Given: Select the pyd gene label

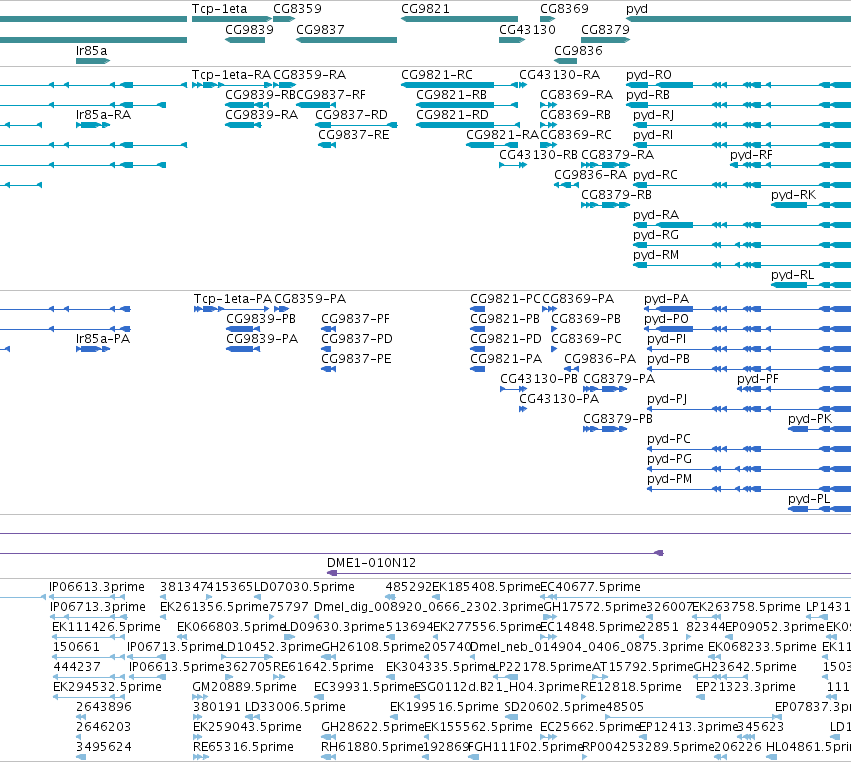Looking at the screenshot, I should tap(637, 9).
